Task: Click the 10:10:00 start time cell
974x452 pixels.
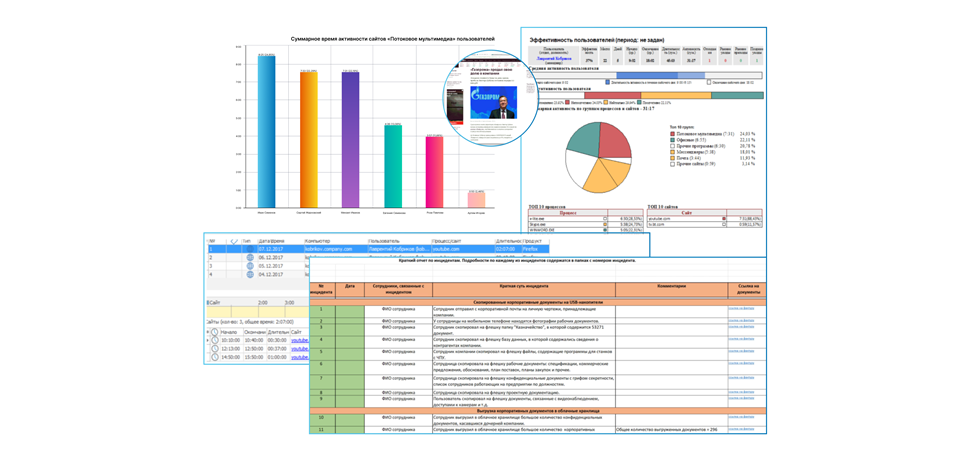Action: (230, 340)
